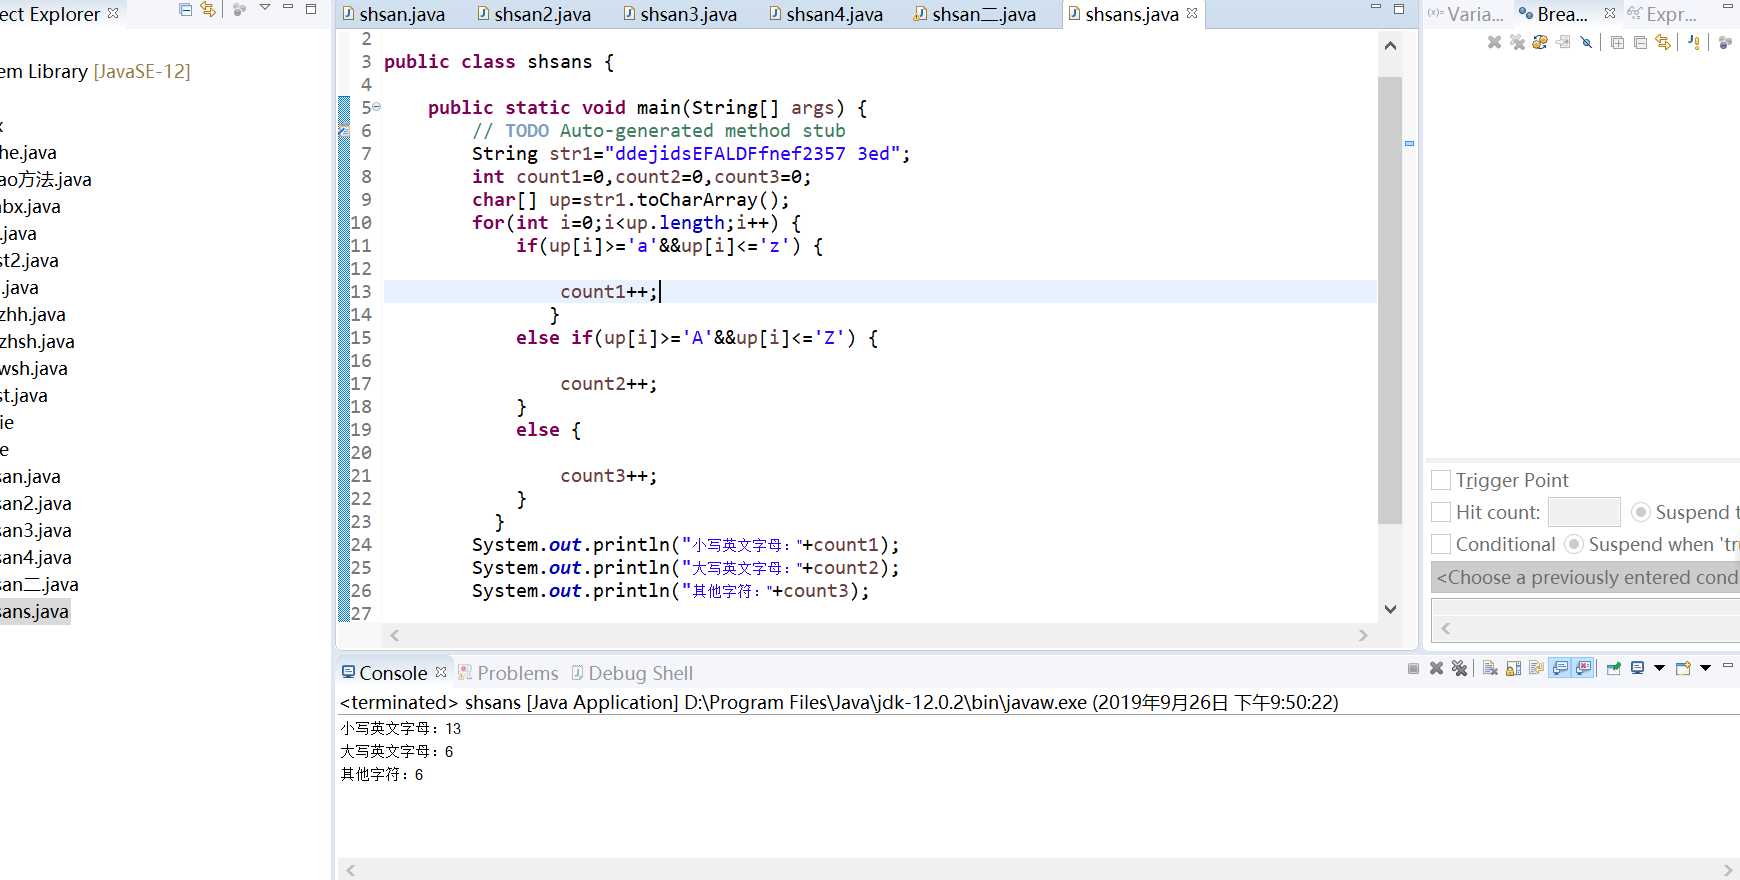Image resolution: width=1740 pixels, height=880 pixels.
Task: Remove all breakpoints in Breakpoints view
Action: coord(1517,42)
